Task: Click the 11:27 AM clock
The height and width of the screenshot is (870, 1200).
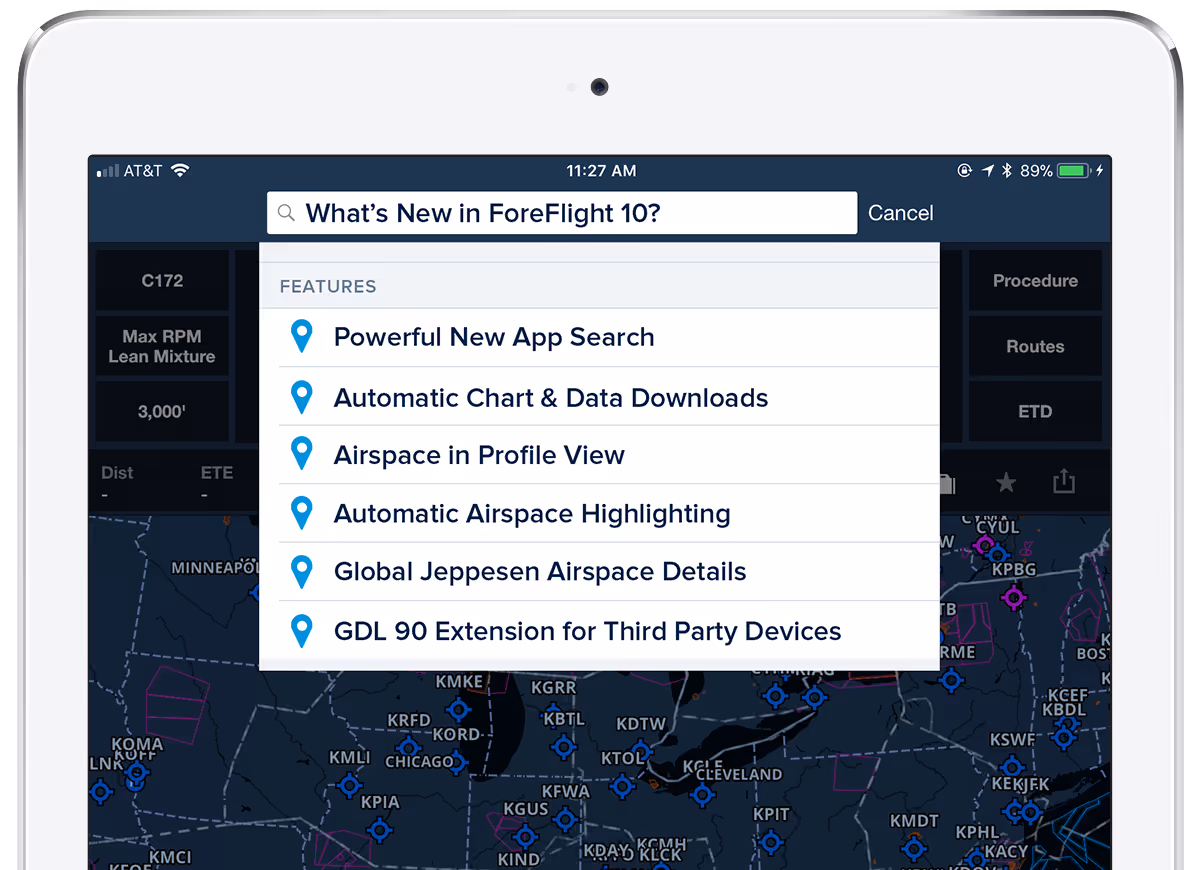Action: click(x=601, y=171)
